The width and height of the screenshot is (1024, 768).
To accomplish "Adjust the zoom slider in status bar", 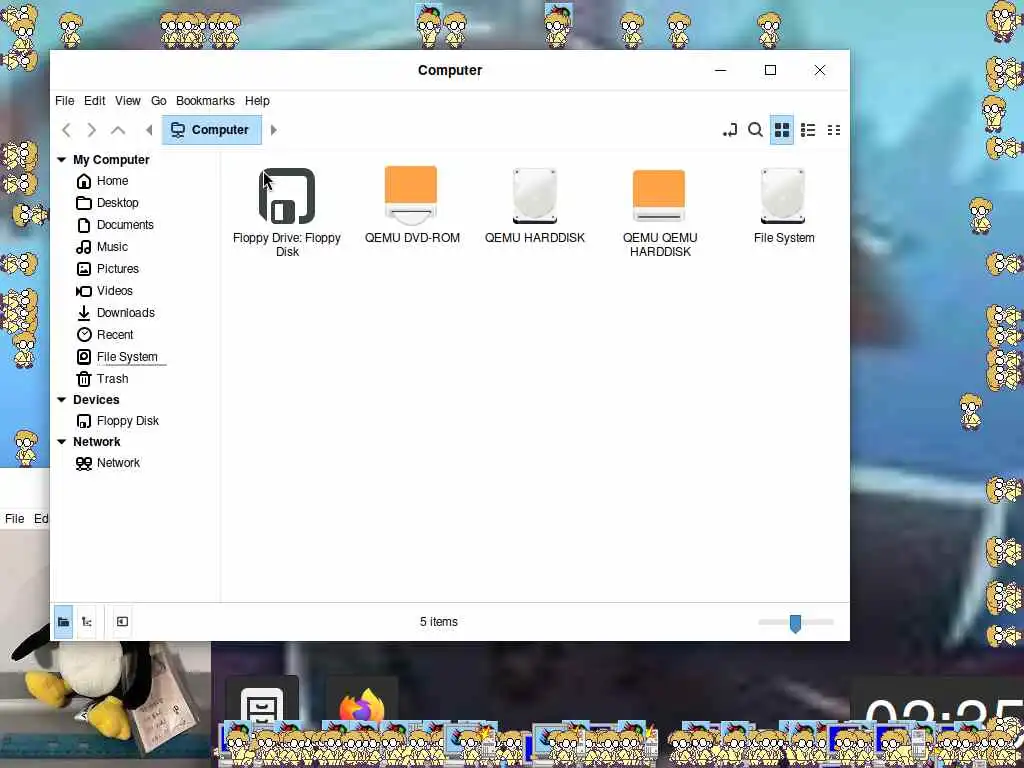I will tap(795, 623).
